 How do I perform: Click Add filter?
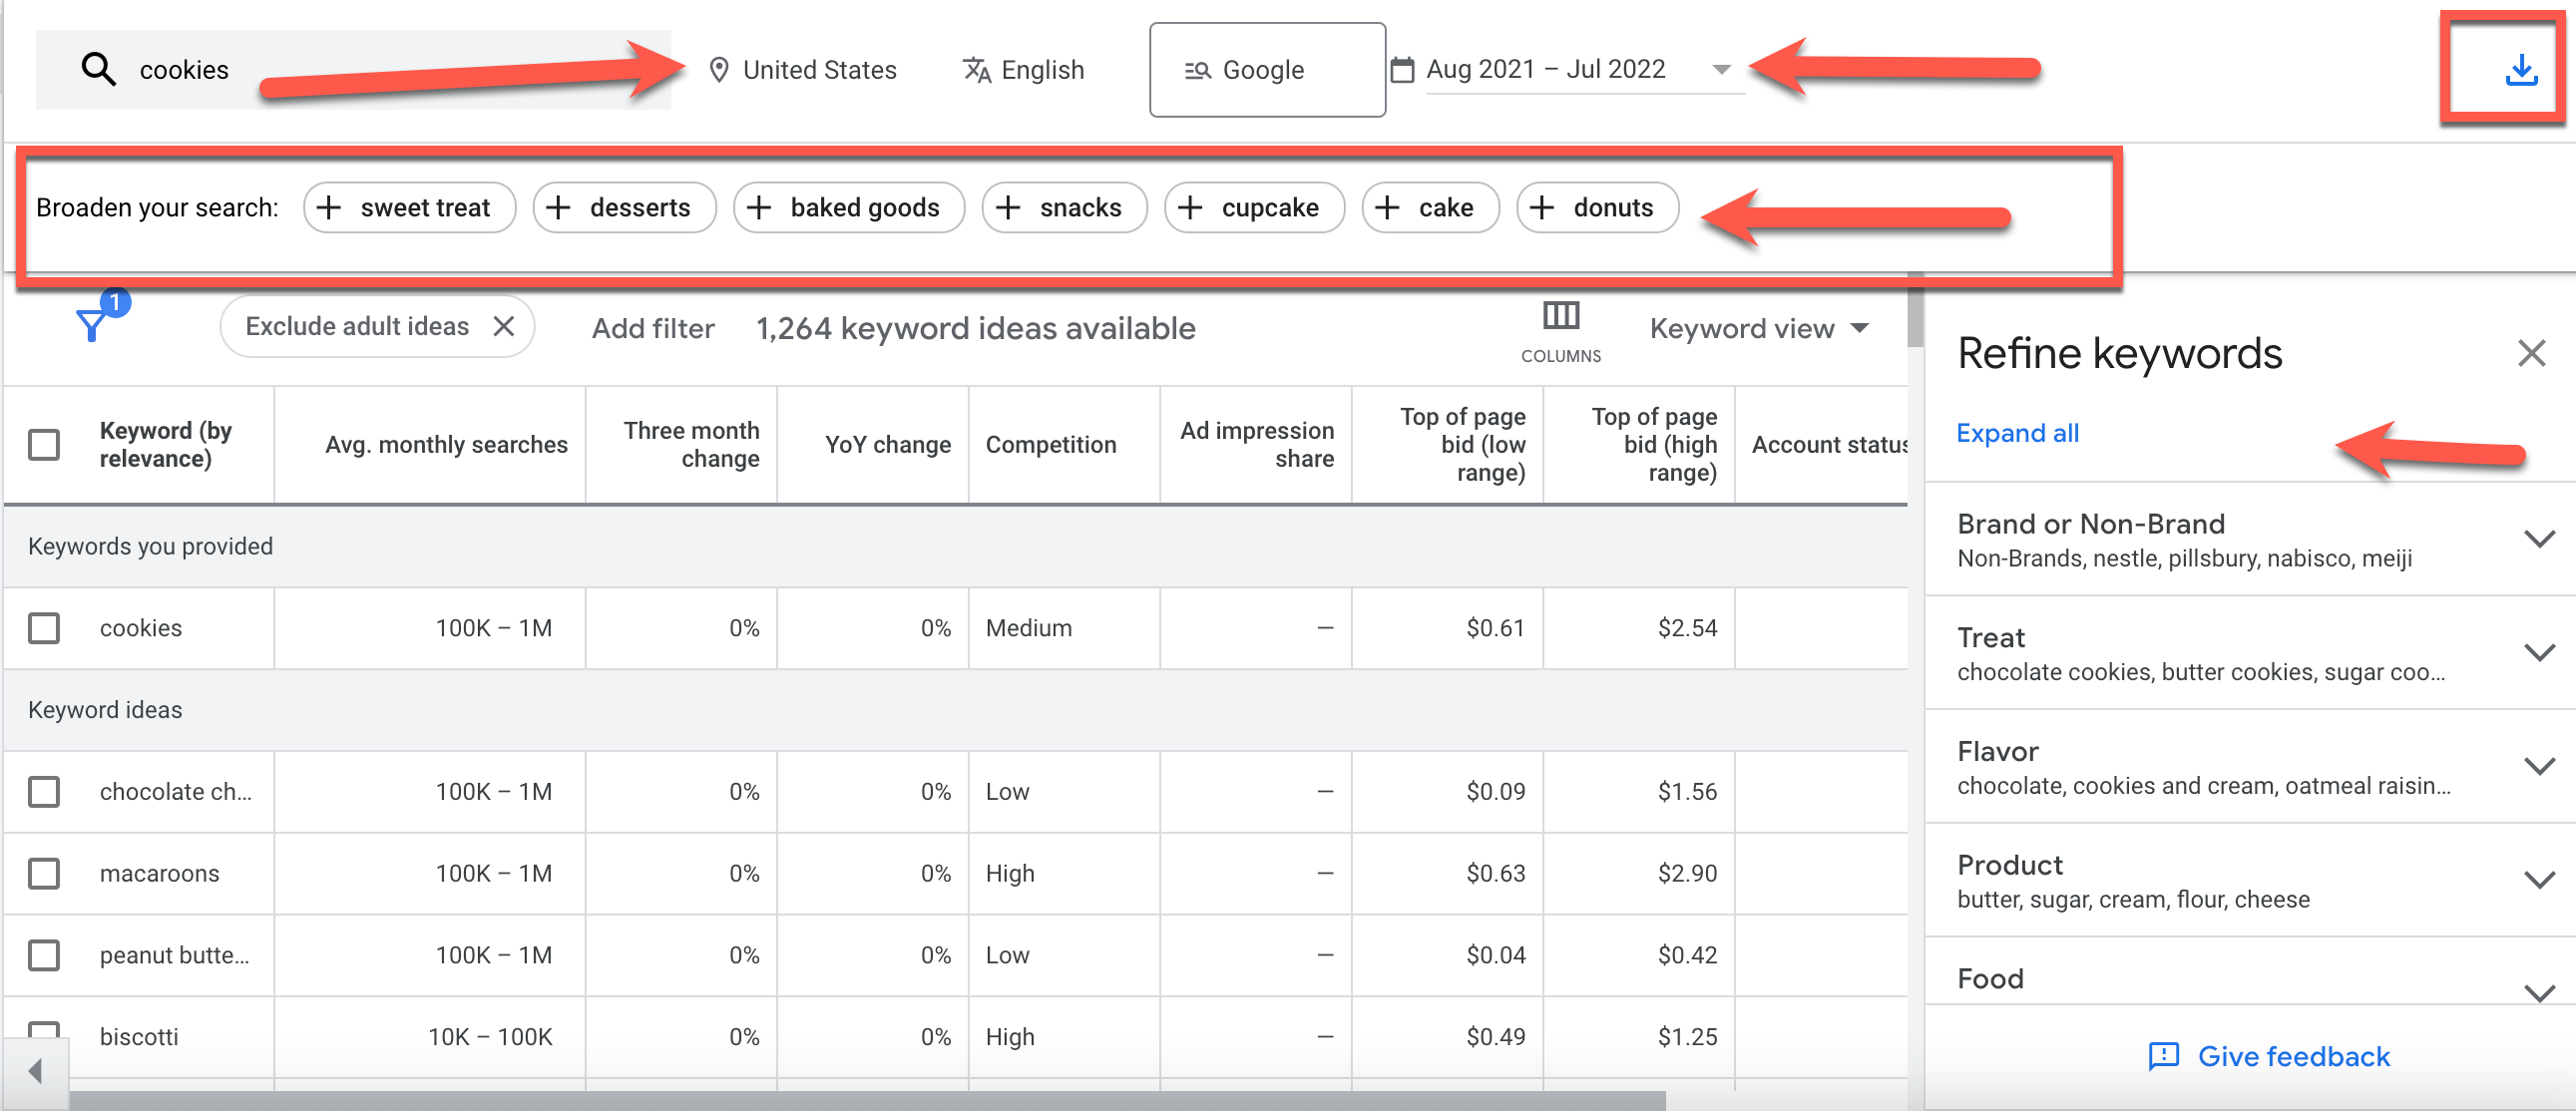652,328
